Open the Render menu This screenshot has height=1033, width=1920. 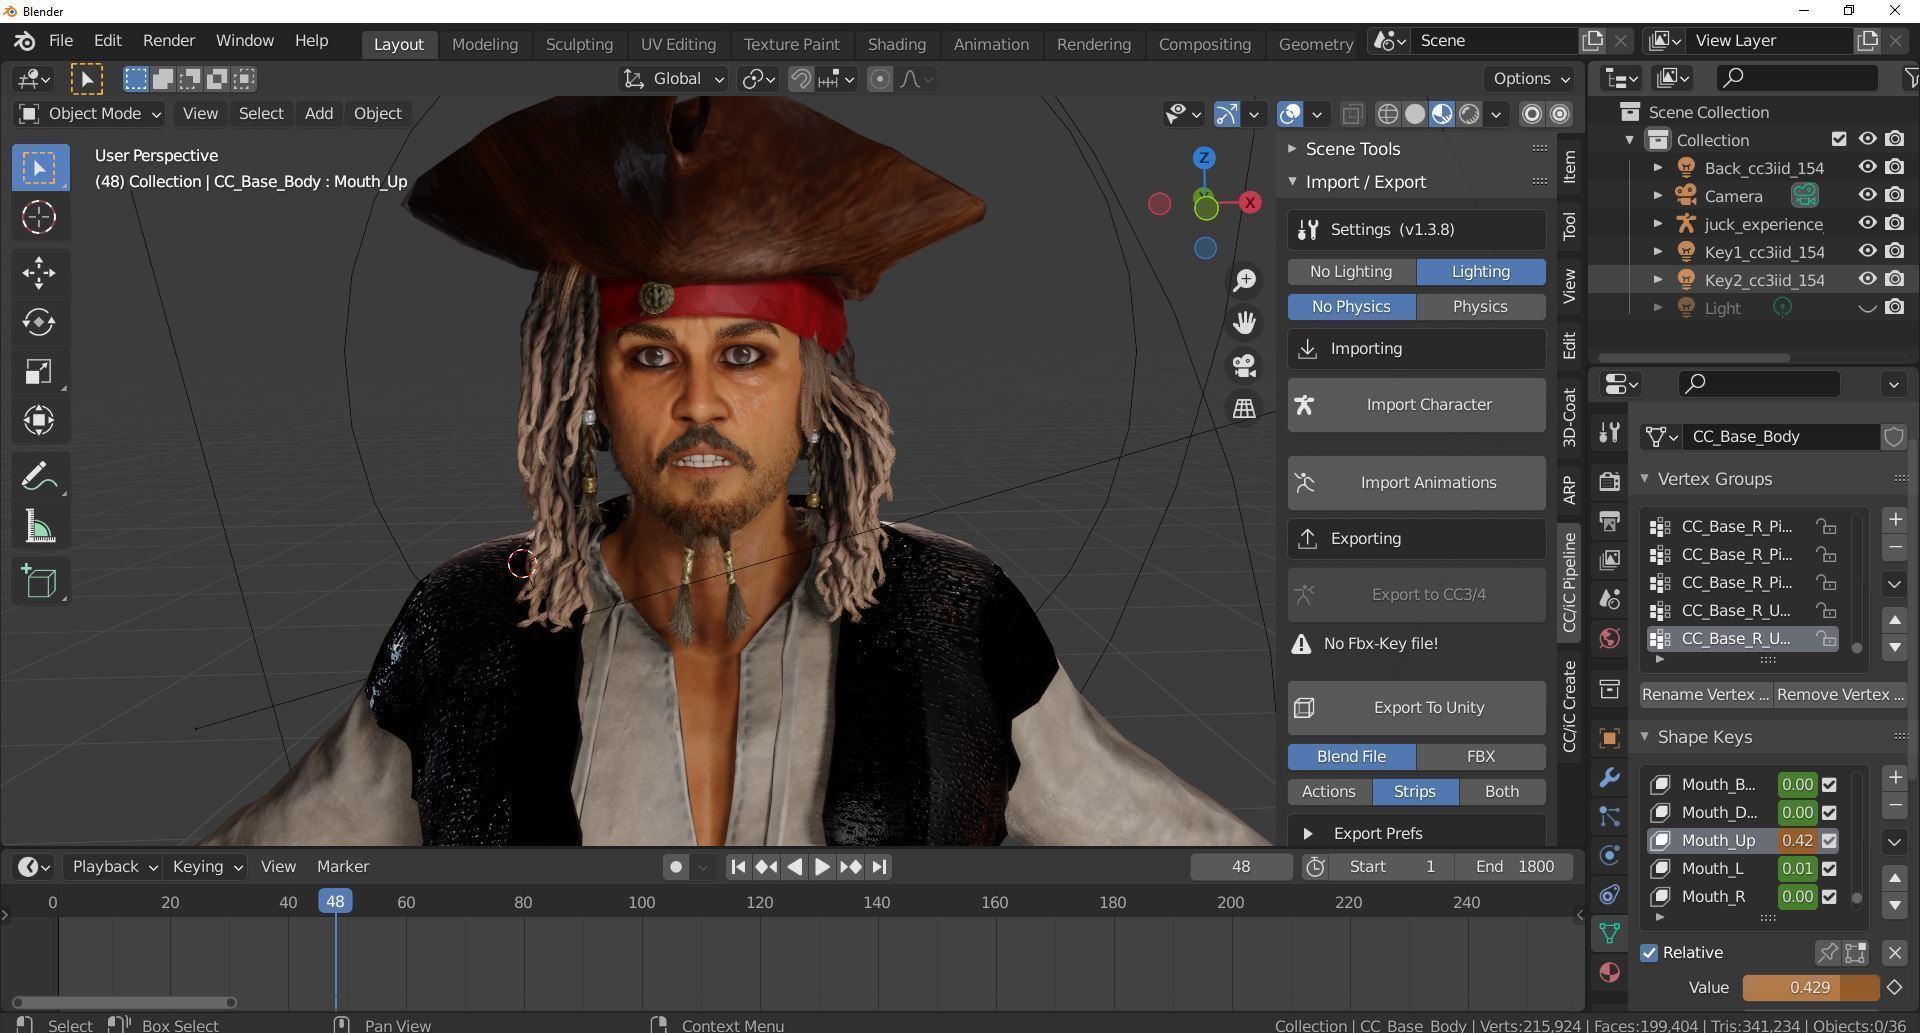[x=168, y=41]
